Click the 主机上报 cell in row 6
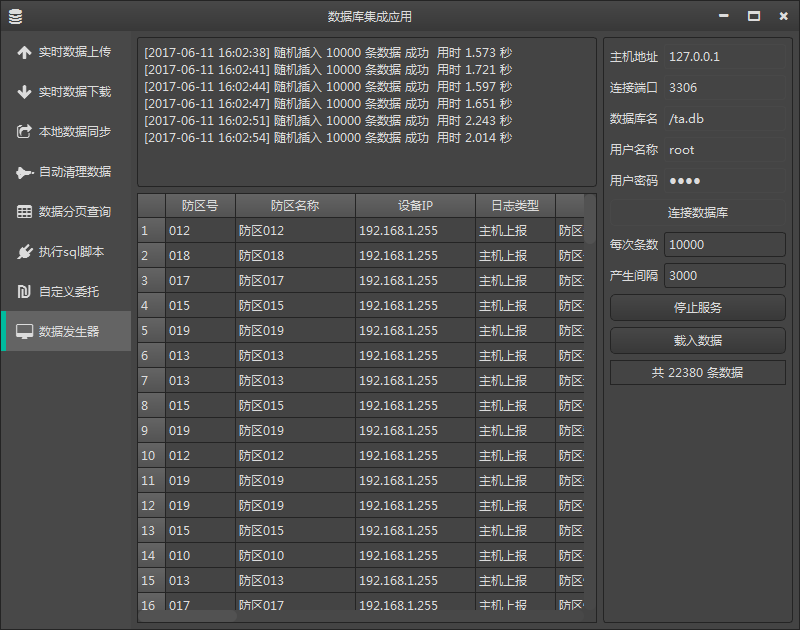Viewport: 800px width, 630px height. pos(515,356)
